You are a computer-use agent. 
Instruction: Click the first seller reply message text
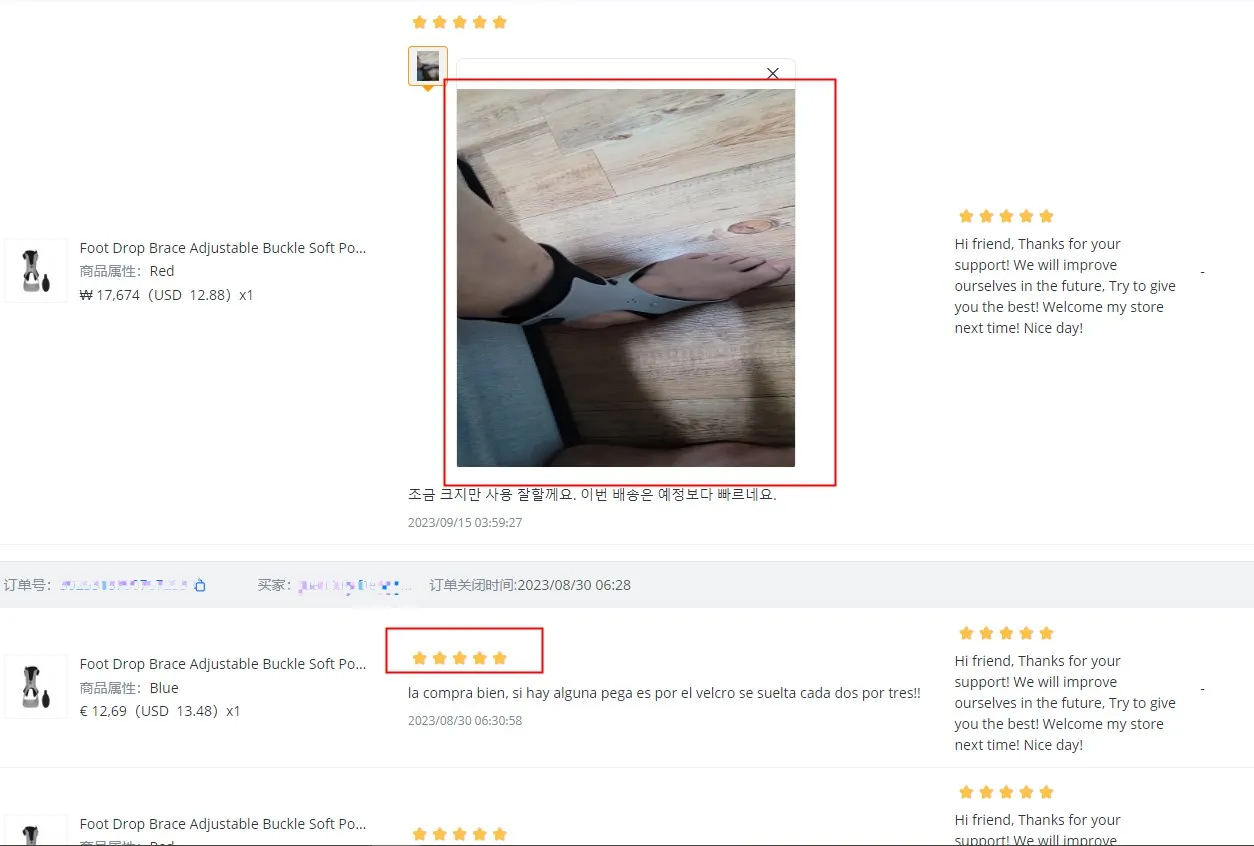click(x=1065, y=286)
